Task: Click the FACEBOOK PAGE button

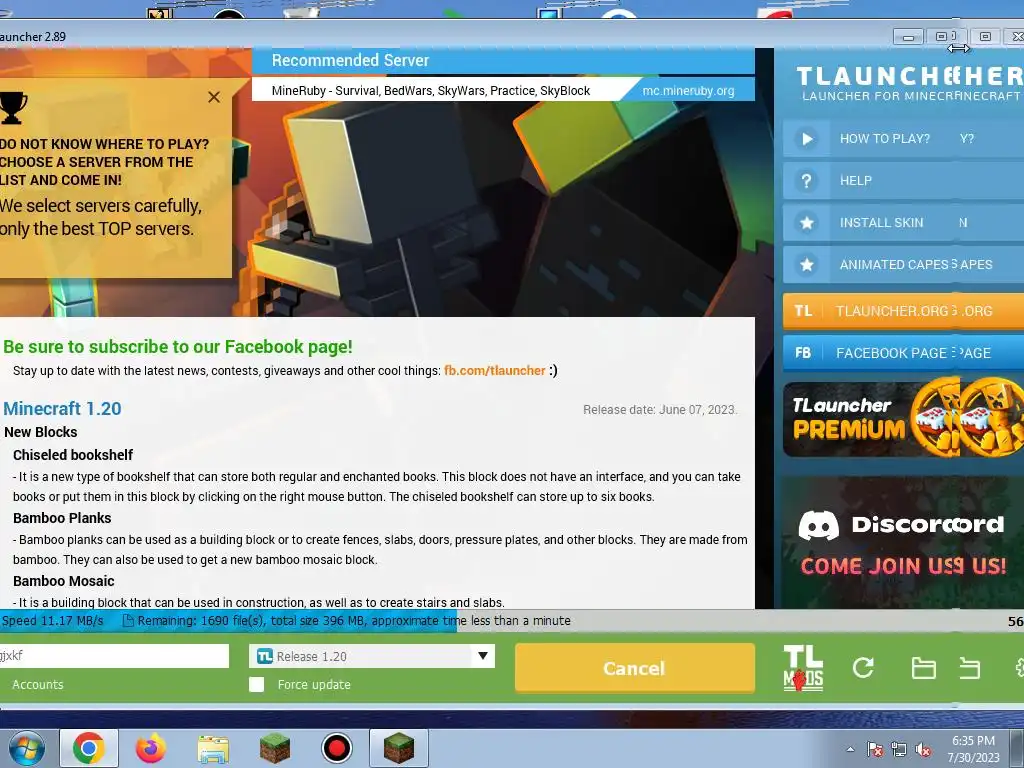Action: coord(903,353)
